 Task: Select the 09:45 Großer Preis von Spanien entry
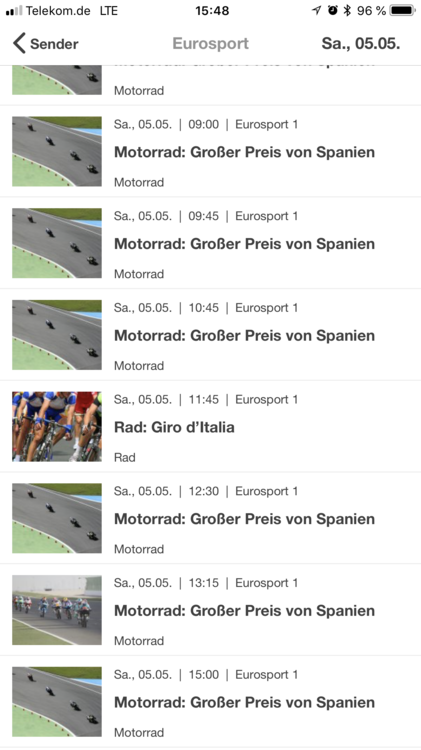click(210, 243)
